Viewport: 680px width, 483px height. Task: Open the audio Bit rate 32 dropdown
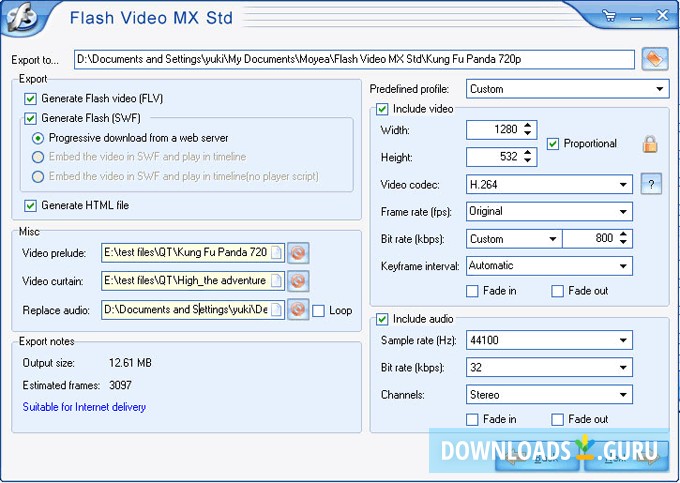[549, 368]
